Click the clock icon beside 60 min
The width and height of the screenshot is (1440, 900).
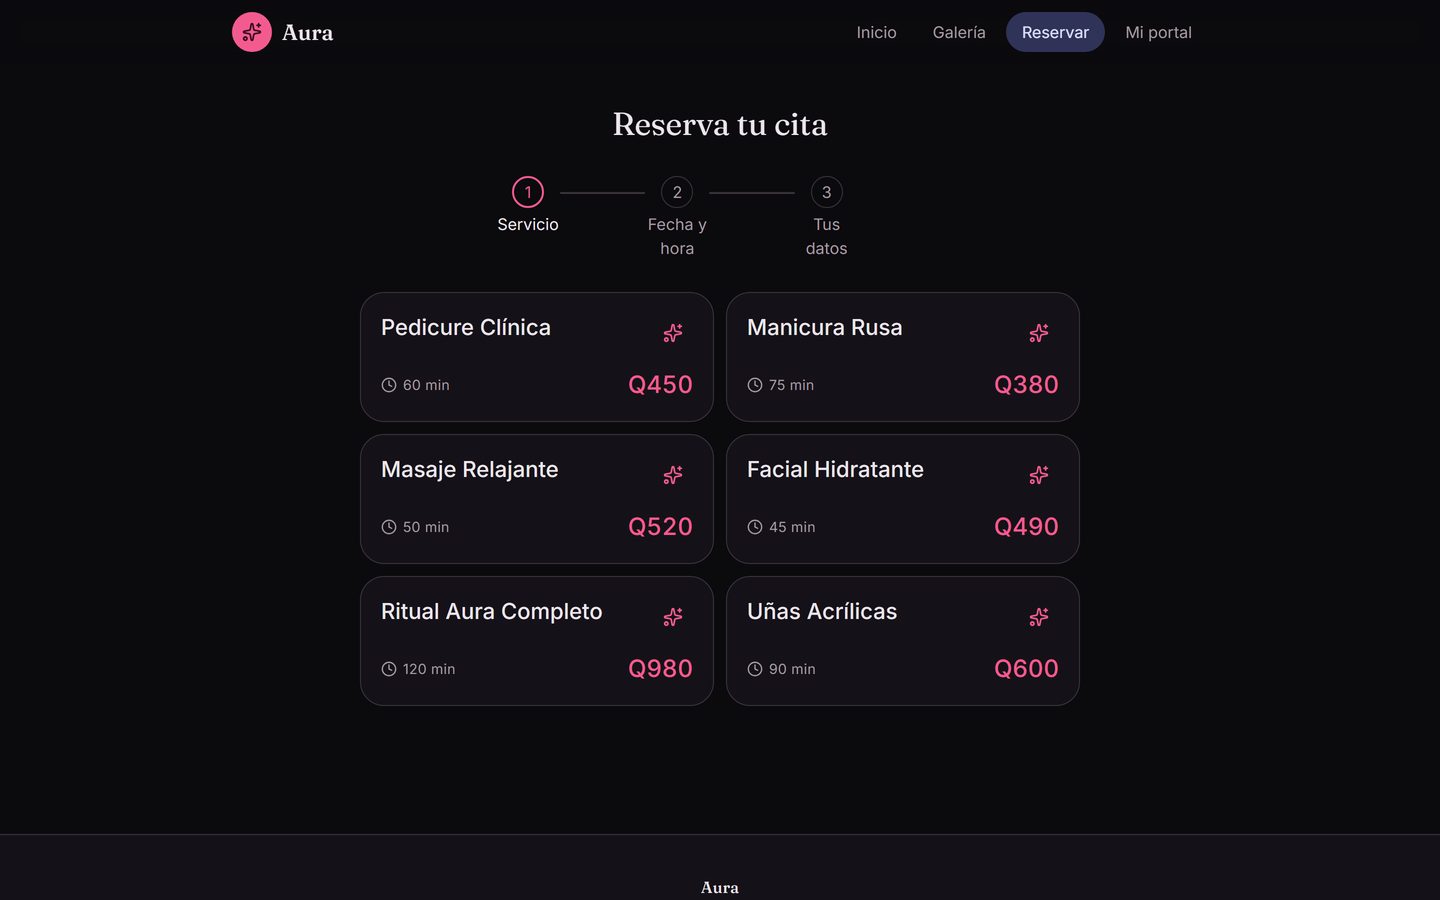coord(389,385)
